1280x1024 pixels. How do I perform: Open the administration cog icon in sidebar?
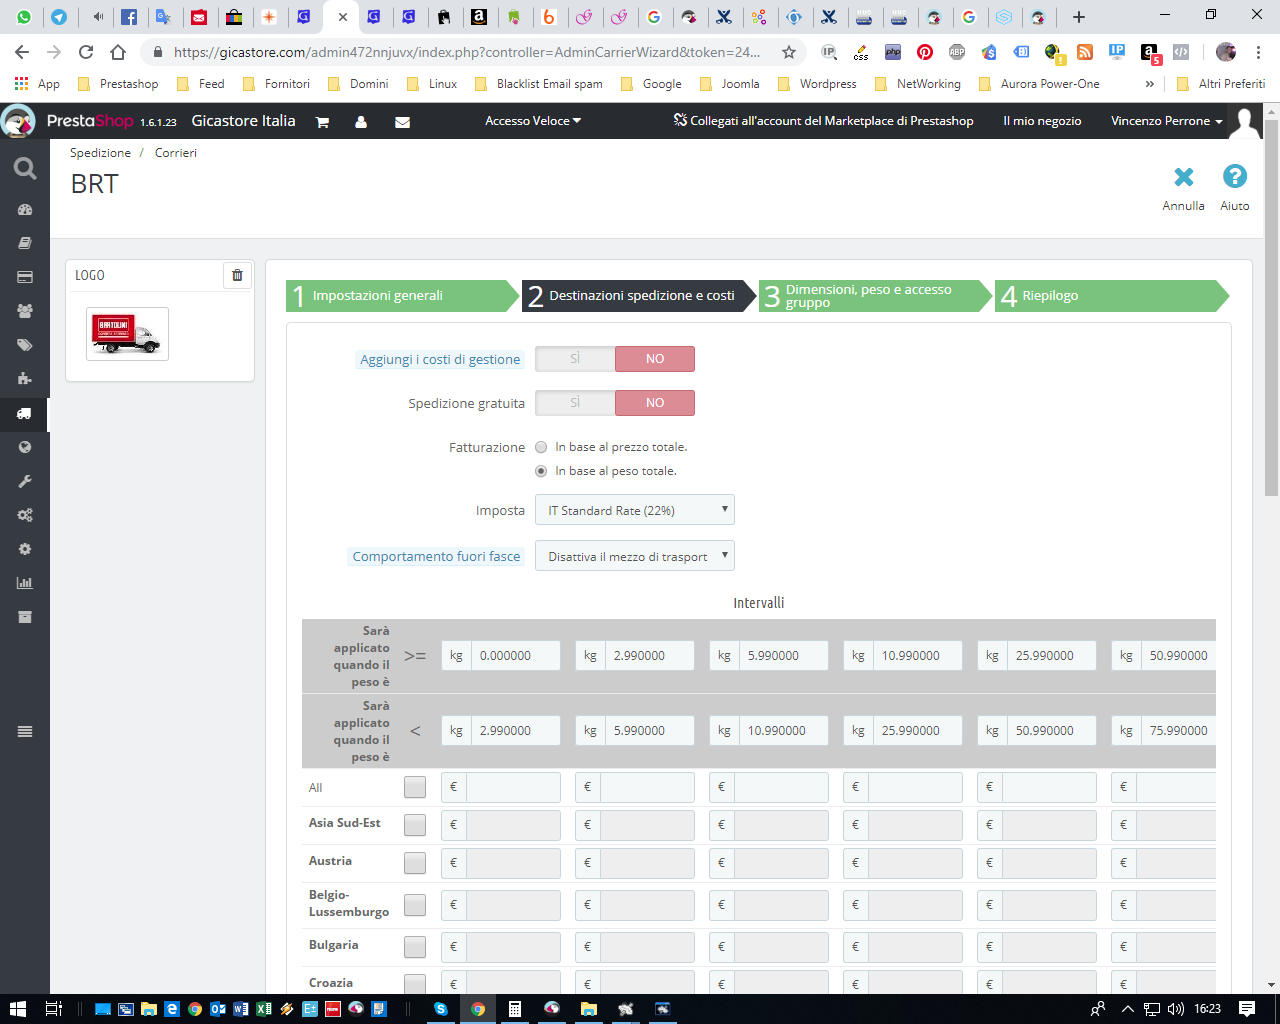[x=25, y=549]
